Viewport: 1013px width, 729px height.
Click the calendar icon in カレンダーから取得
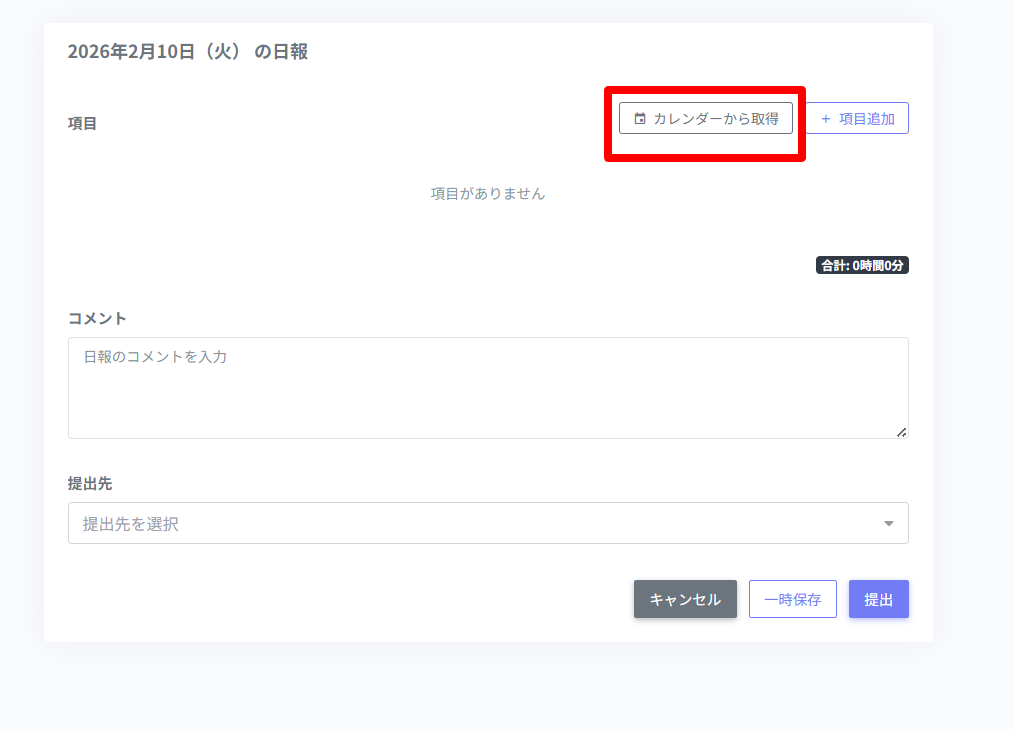pyautogui.click(x=640, y=119)
